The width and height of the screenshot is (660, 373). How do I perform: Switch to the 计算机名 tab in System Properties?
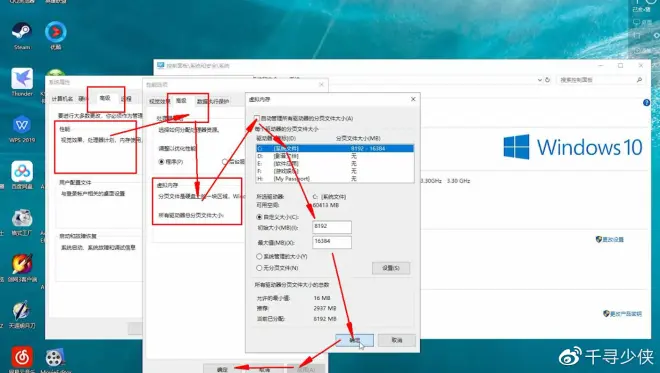(62, 99)
